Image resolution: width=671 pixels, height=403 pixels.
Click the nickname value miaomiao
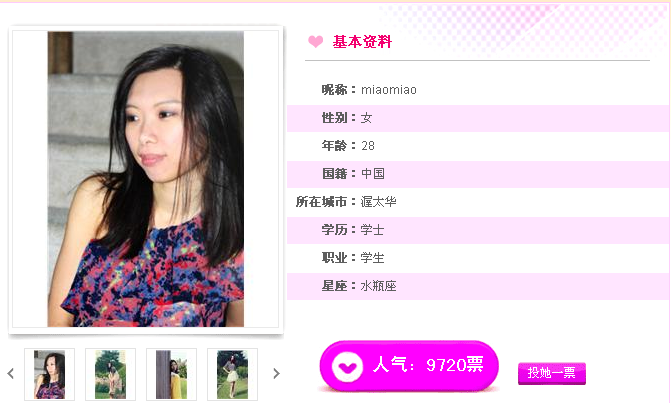tap(389, 90)
